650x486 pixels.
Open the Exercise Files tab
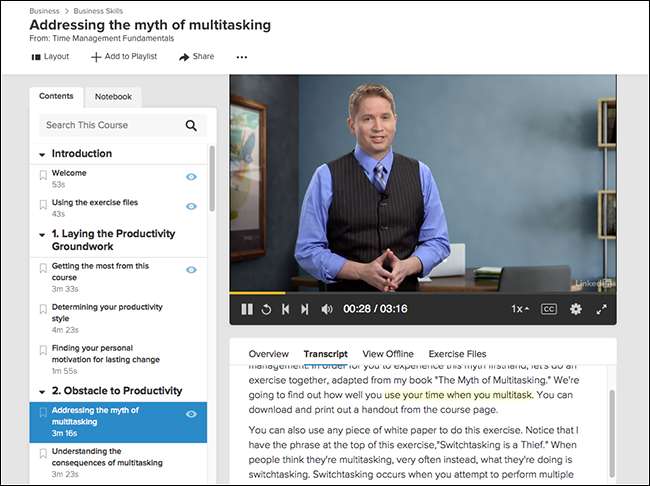click(457, 354)
